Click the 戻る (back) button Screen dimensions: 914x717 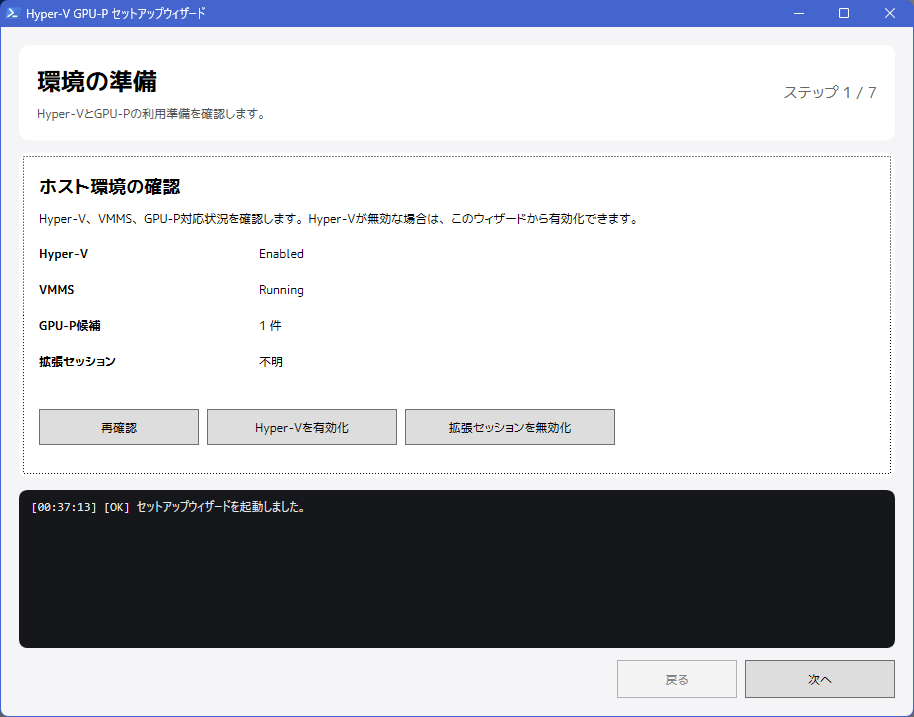pos(677,679)
